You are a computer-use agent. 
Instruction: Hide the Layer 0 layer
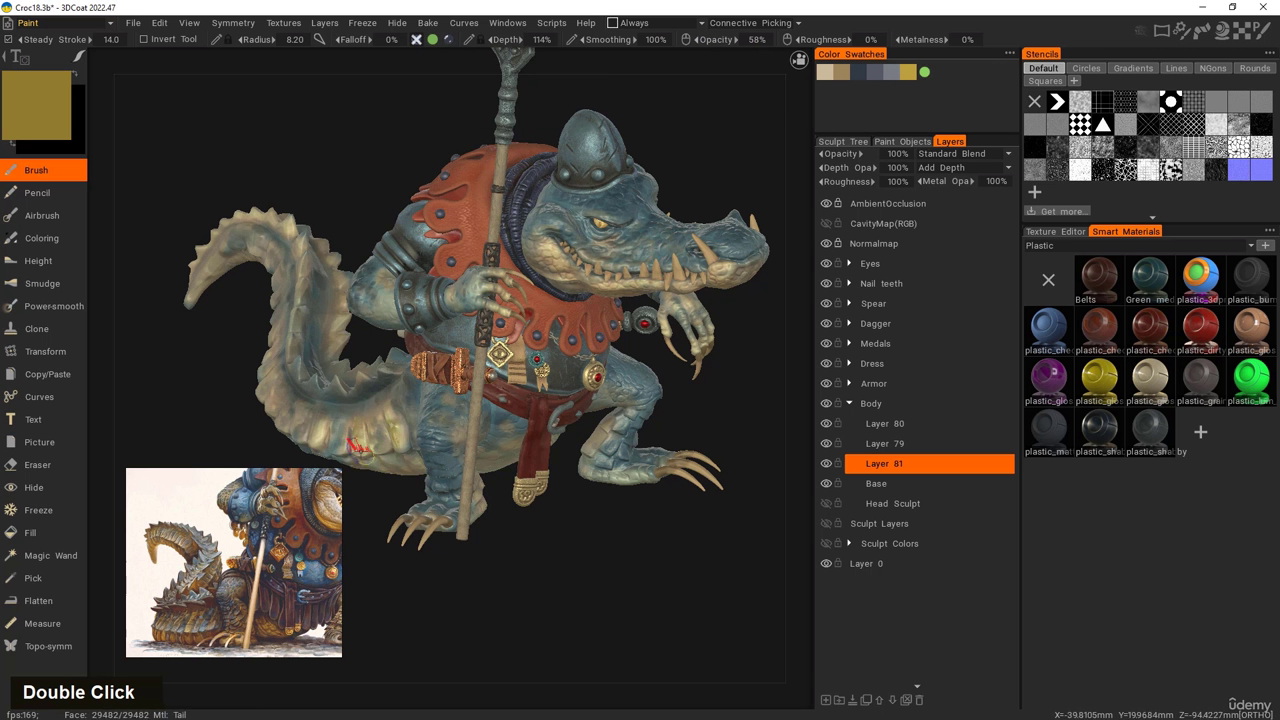[826, 564]
